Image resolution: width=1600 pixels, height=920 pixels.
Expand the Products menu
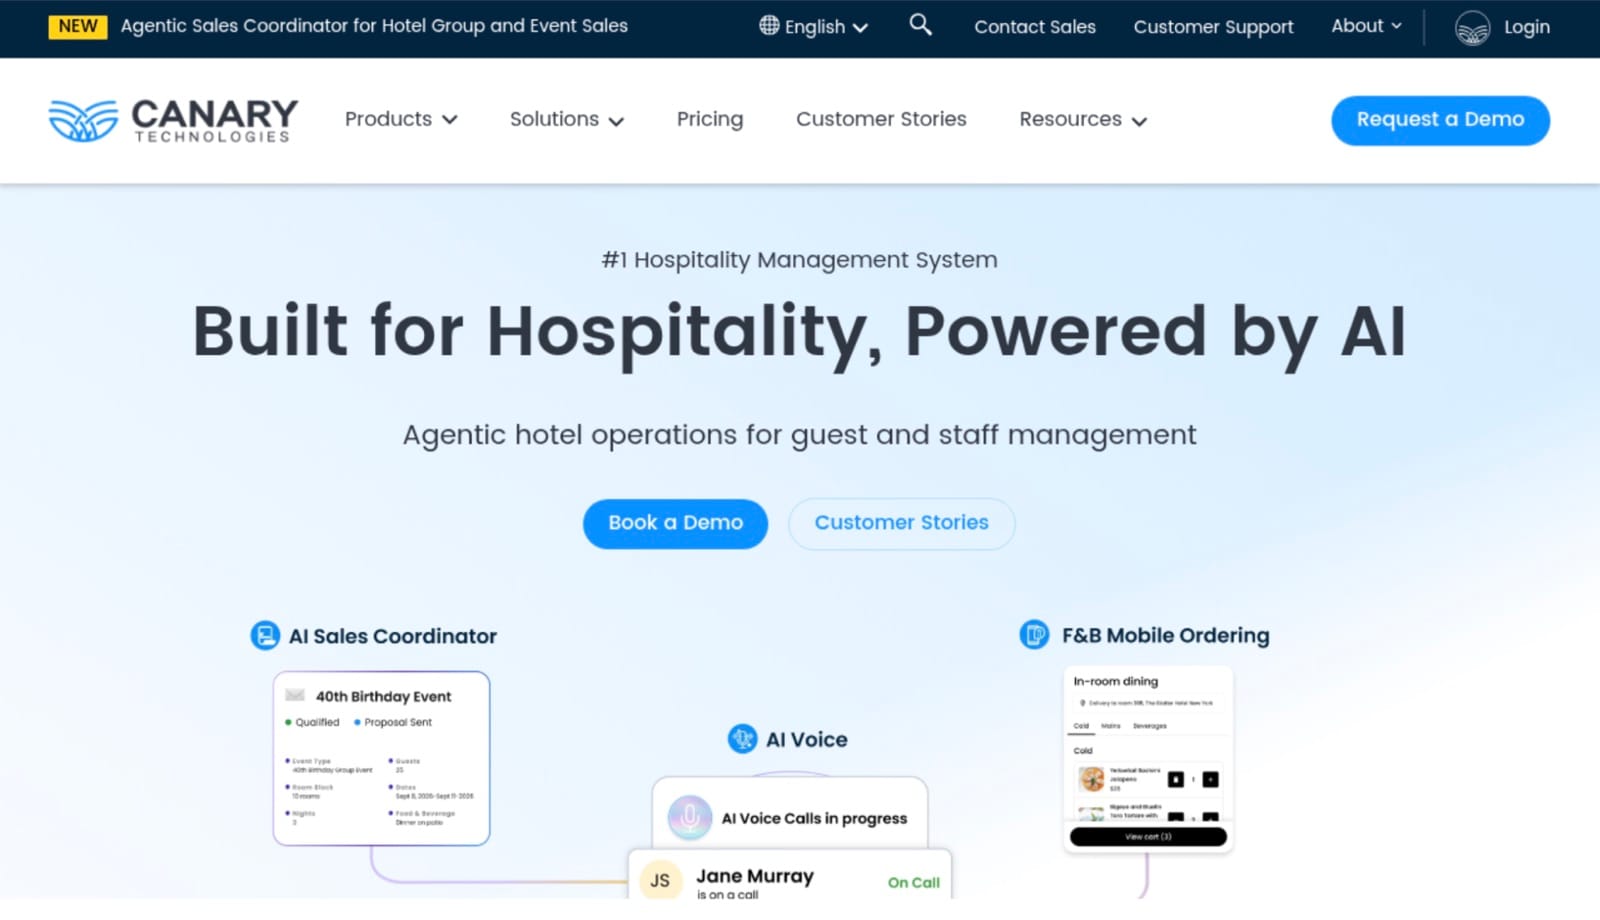(x=401, y=119)
